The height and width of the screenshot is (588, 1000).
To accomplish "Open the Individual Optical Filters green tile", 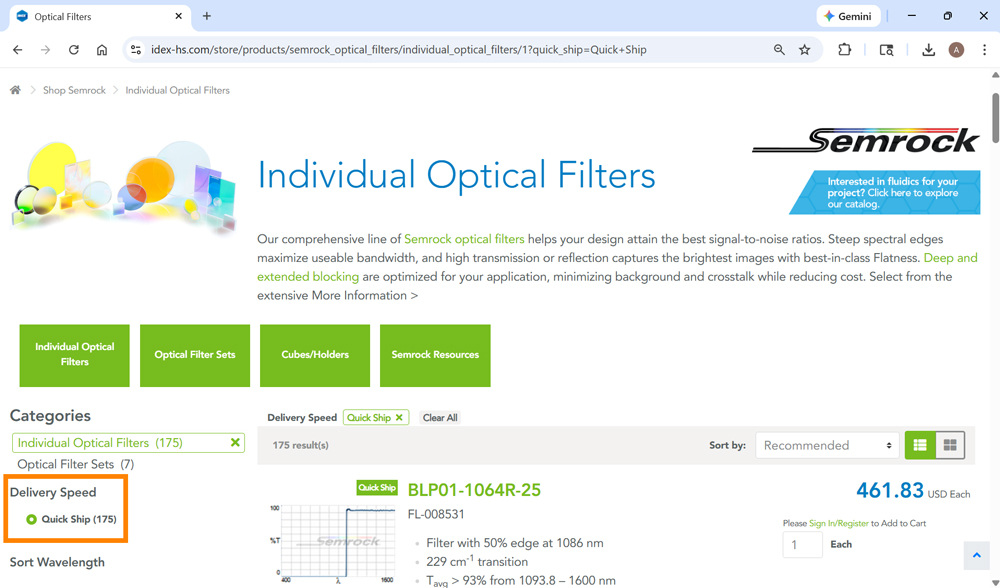I will click(x=75, y=355).
